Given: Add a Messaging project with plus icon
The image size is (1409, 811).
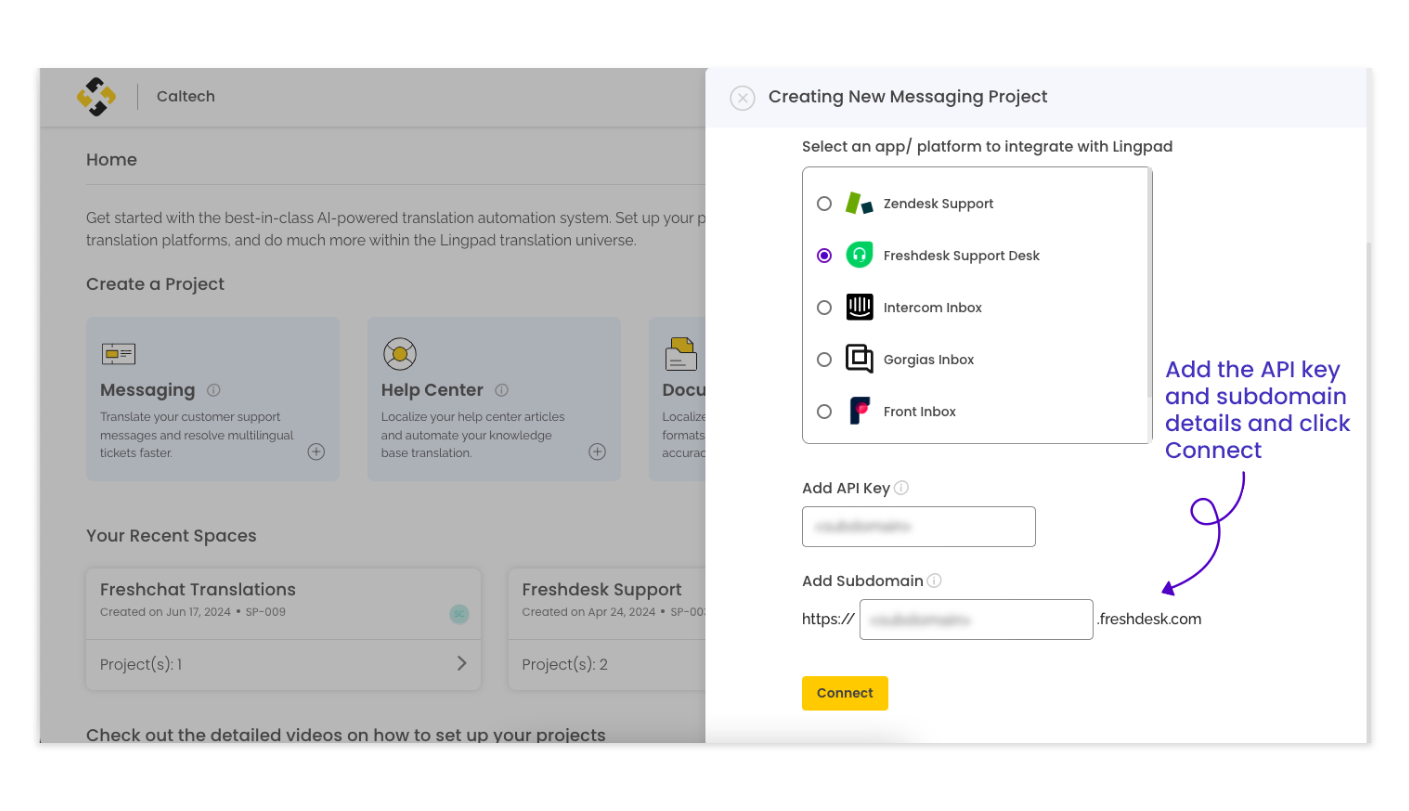Looking at the screenshot, I should point(316,452).
